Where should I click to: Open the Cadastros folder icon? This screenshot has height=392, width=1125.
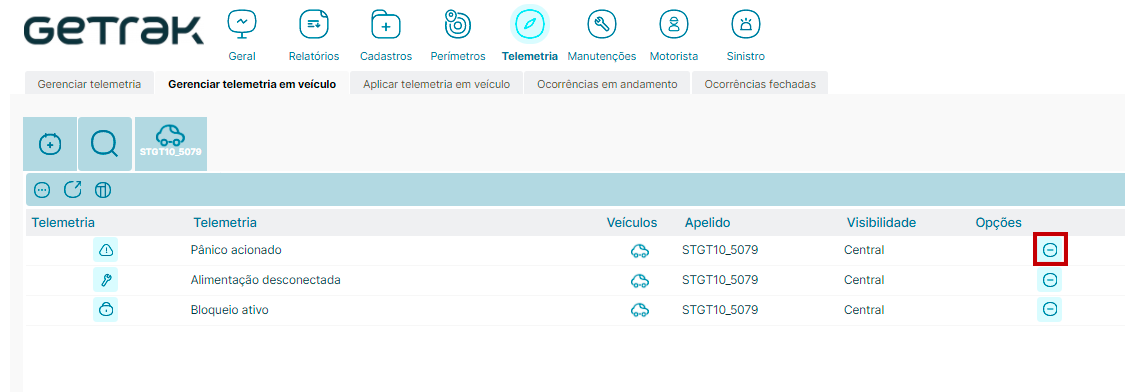tap(386, 25)
